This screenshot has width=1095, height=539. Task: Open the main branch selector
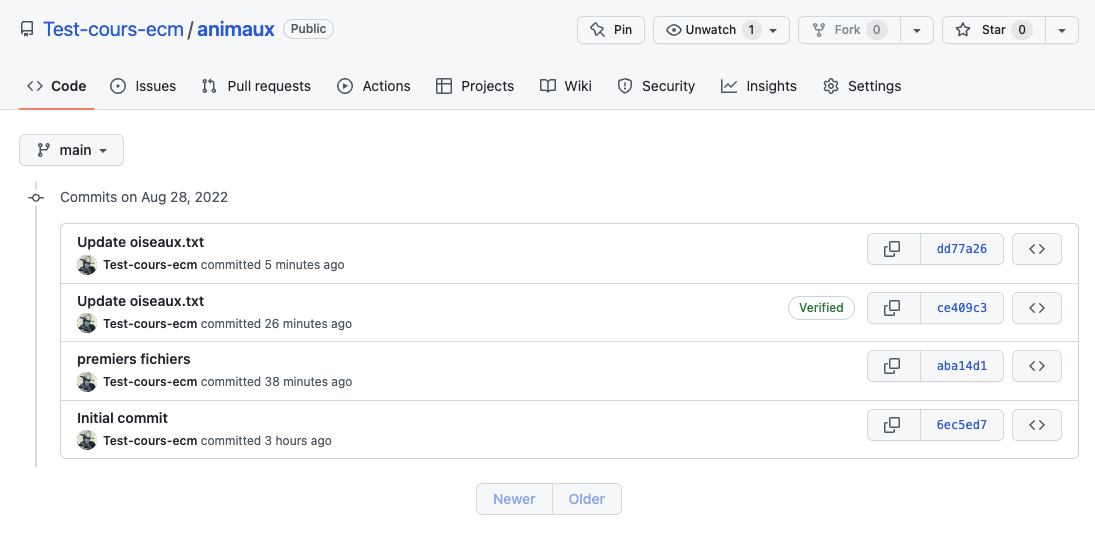71,150
